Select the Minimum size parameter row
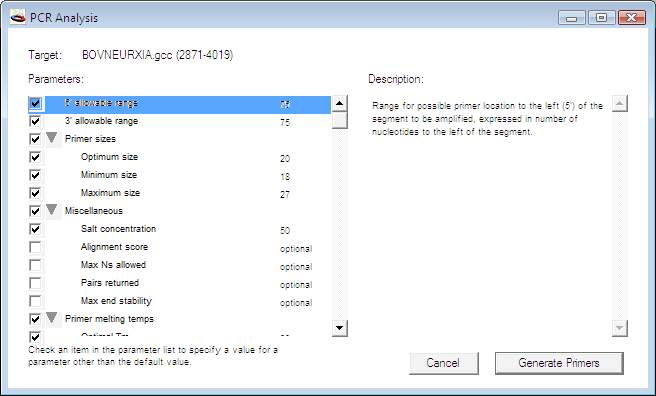This screenshot has width=656, height=396. pos(180,175)
